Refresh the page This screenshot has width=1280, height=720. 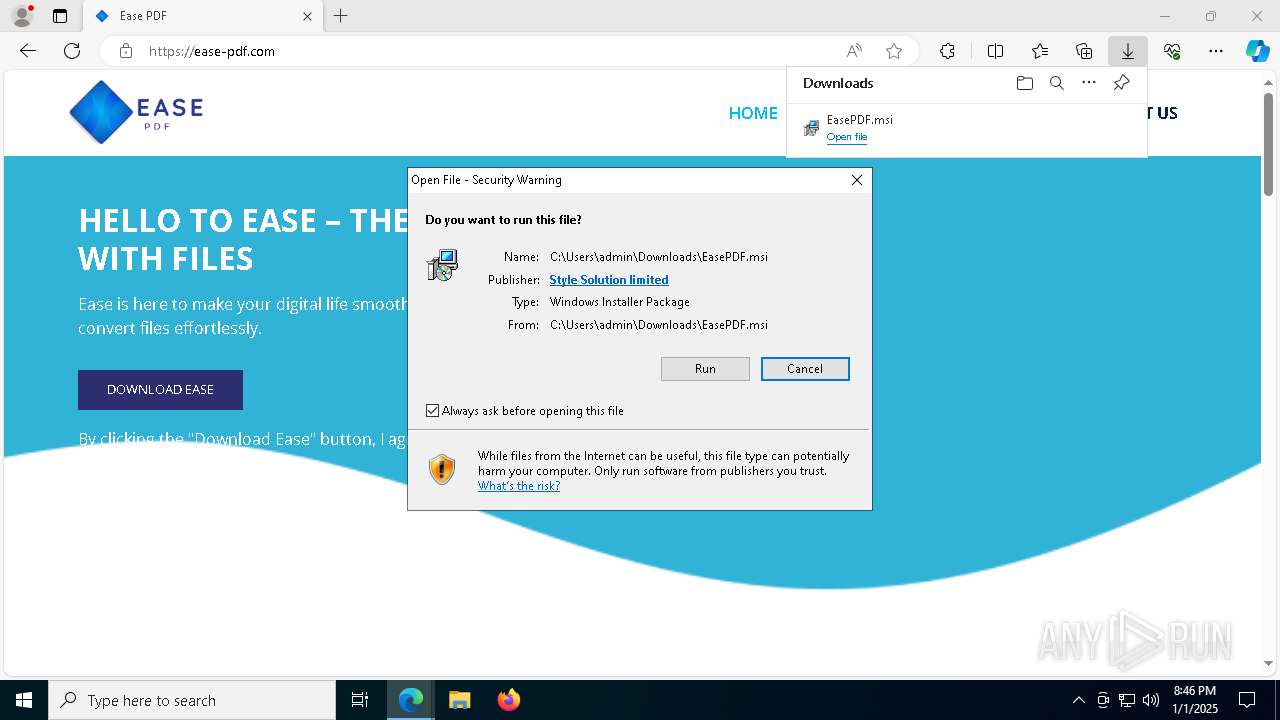click(72, 51)
